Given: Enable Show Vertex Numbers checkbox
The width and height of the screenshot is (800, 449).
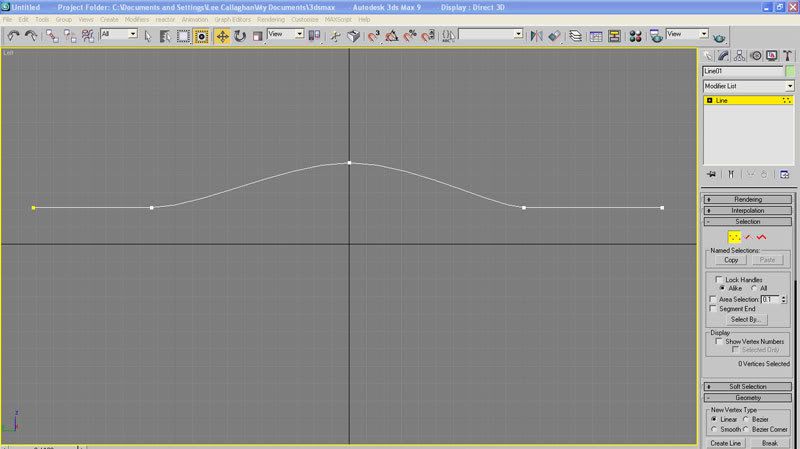Looking at the screenshot, I should pyautogui.click(x=719, y=341).
